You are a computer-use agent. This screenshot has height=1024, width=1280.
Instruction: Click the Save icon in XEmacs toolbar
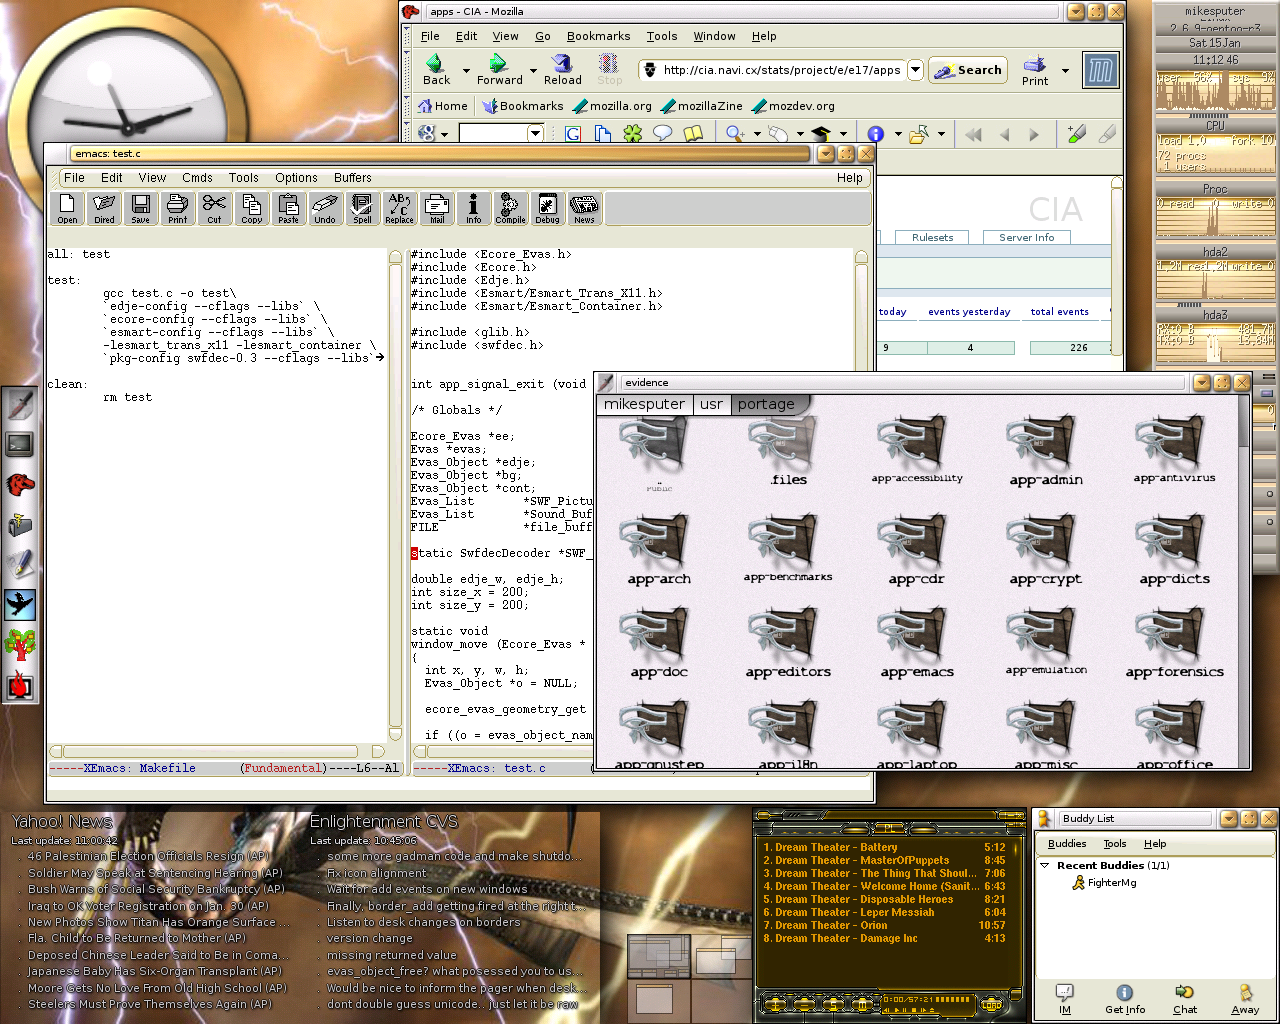coord(141,208)
